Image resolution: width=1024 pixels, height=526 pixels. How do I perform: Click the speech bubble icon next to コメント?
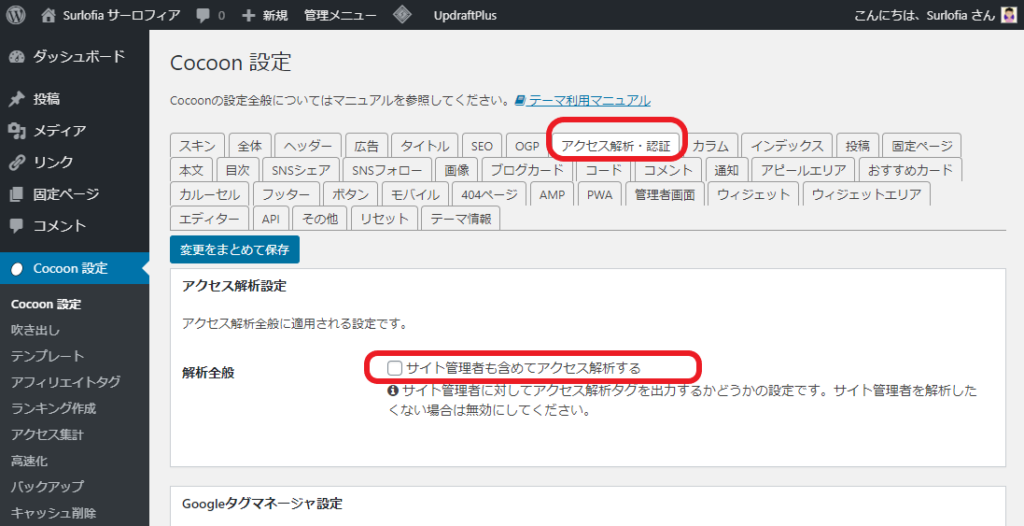17,226
